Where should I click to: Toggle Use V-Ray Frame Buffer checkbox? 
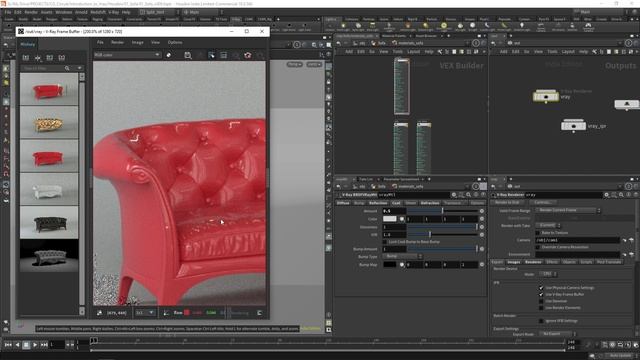point(541,294)
